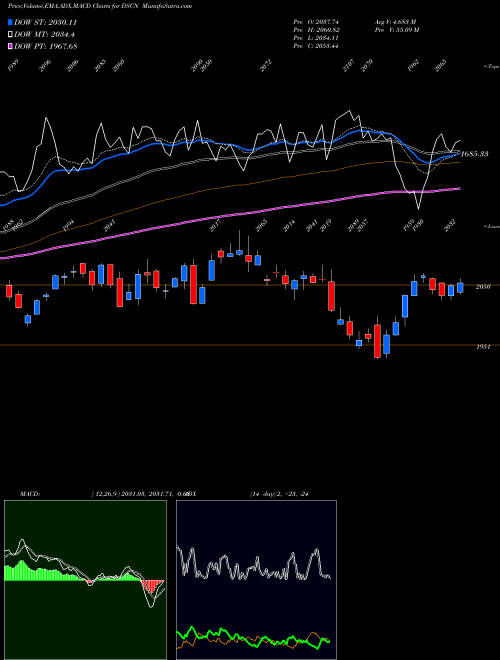Click the 1685.33 label on the EMA chart
This screenshot has height=660, width=500.
coord(475,154)
